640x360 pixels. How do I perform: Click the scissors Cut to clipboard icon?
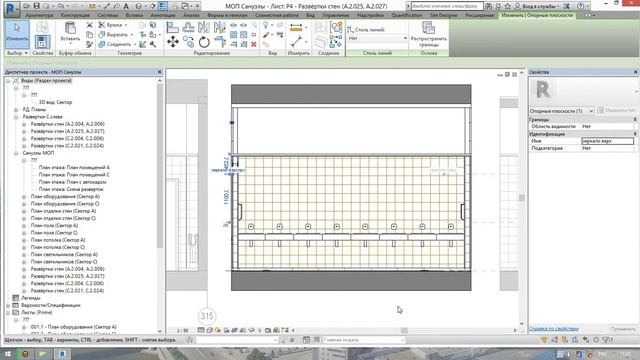coord(89,25)
